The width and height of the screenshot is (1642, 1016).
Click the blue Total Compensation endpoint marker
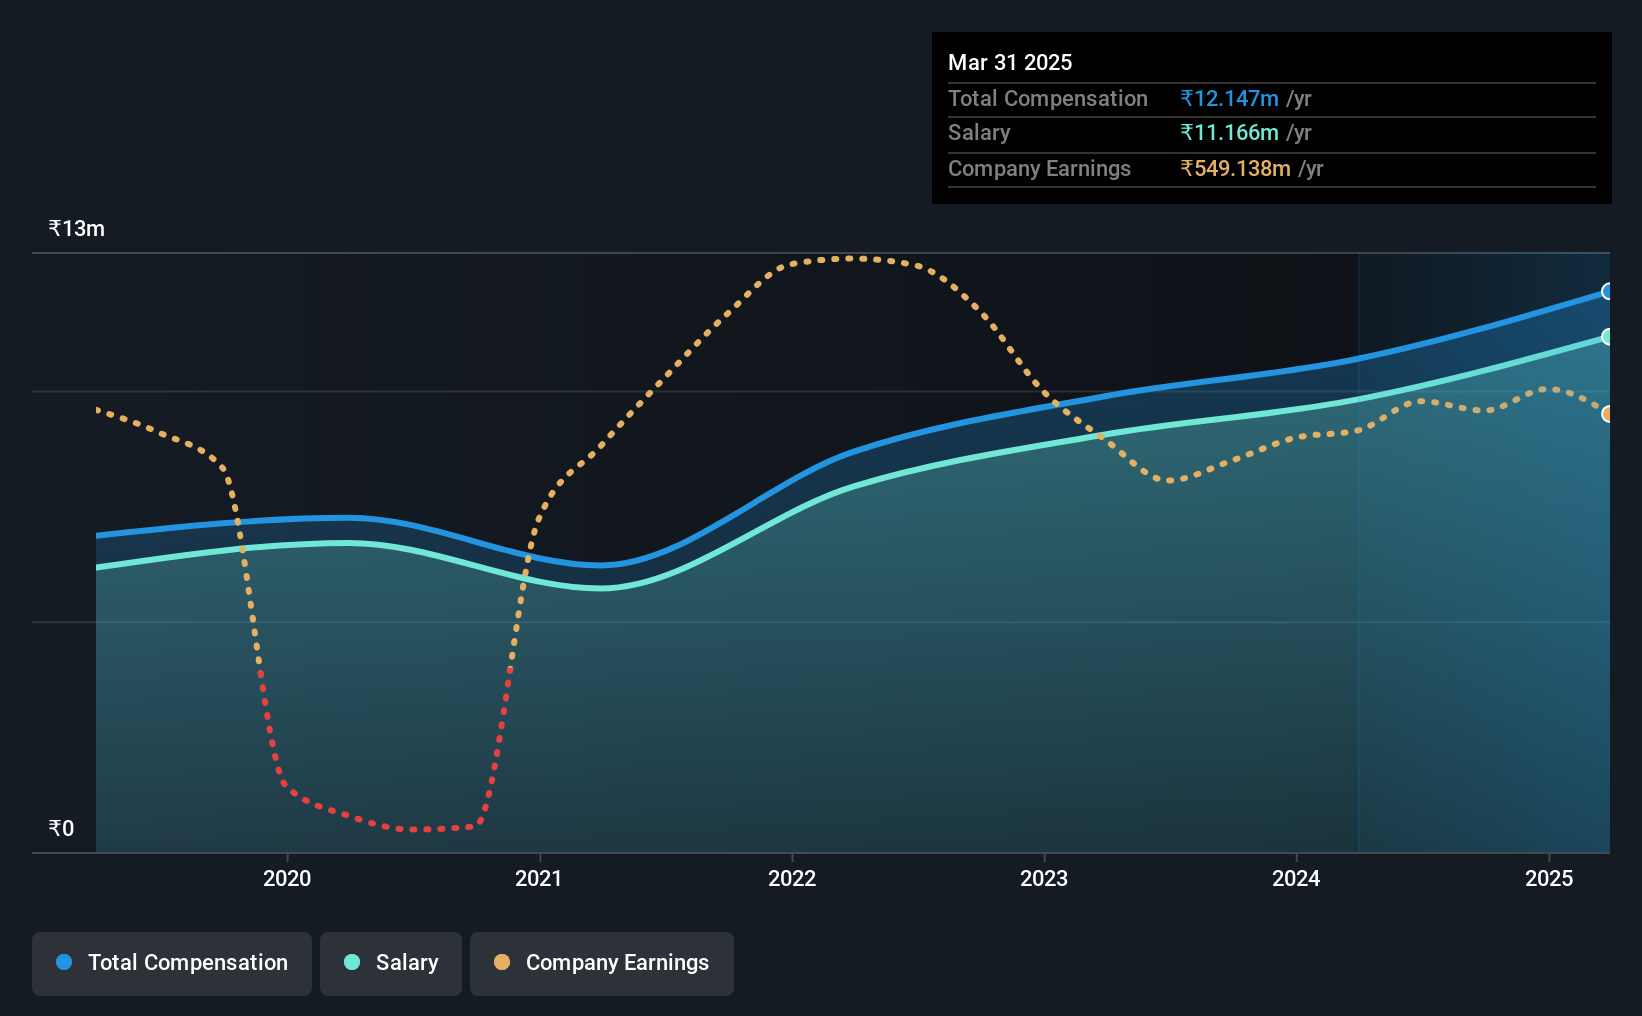point(1608,292)
